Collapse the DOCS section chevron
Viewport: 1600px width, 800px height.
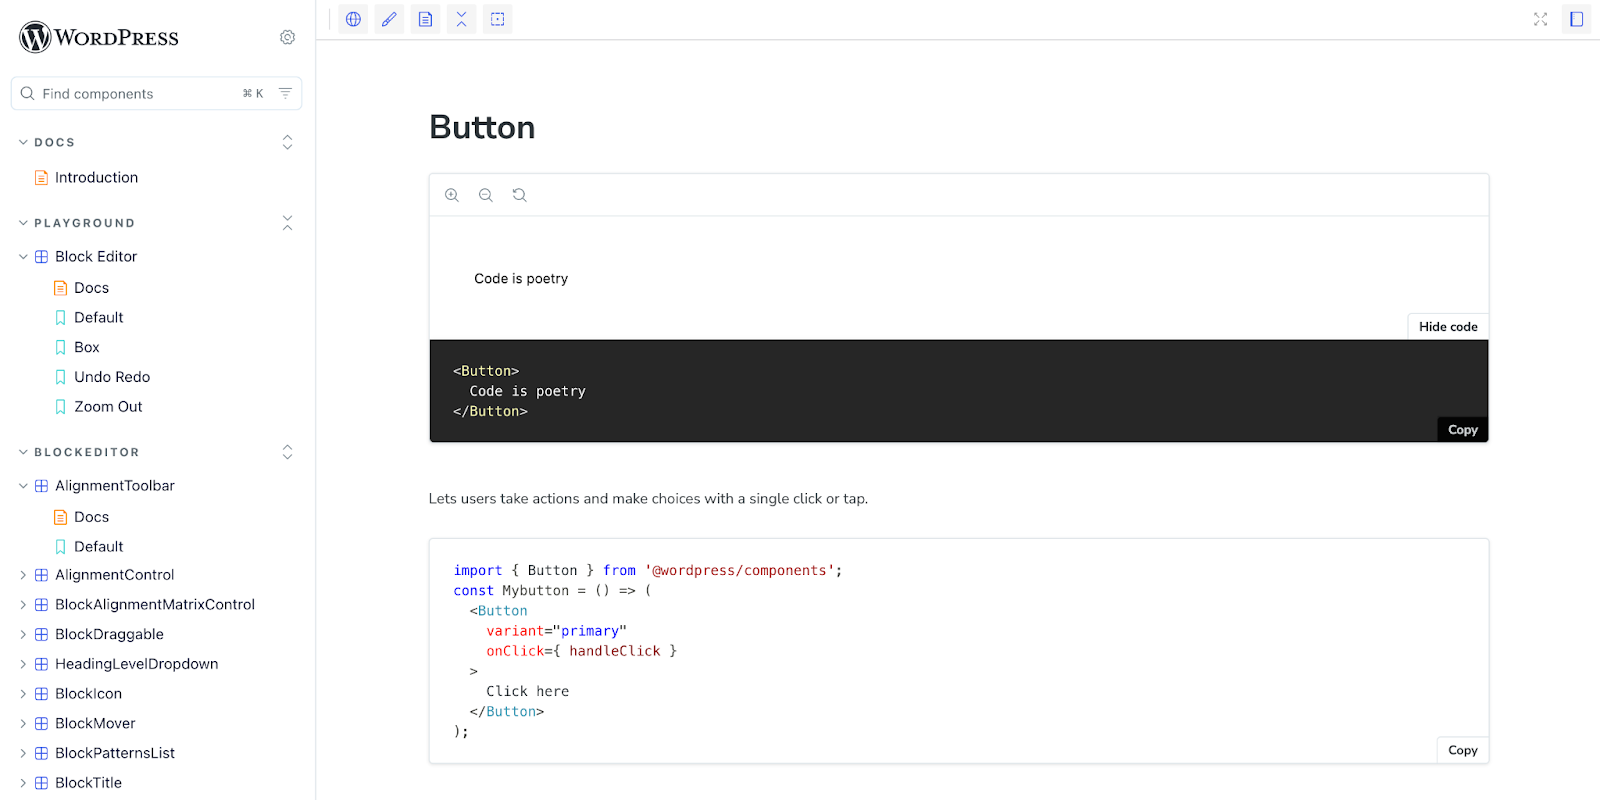[x=23, y=142]
